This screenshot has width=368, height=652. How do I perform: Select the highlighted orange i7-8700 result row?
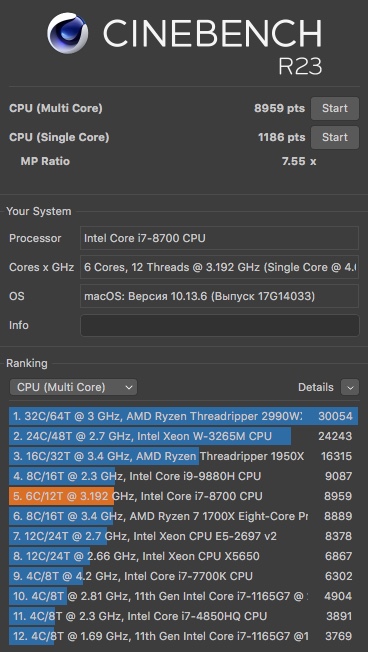click(x=183, y=496)
